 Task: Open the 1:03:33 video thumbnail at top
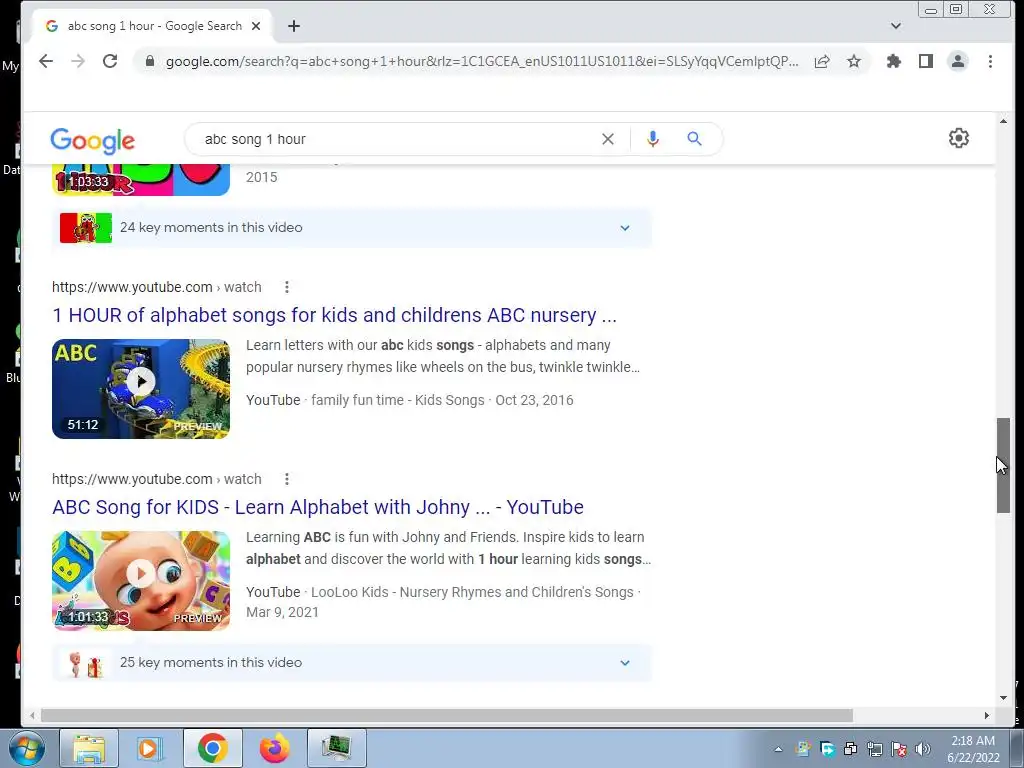[x=141, y=180]
